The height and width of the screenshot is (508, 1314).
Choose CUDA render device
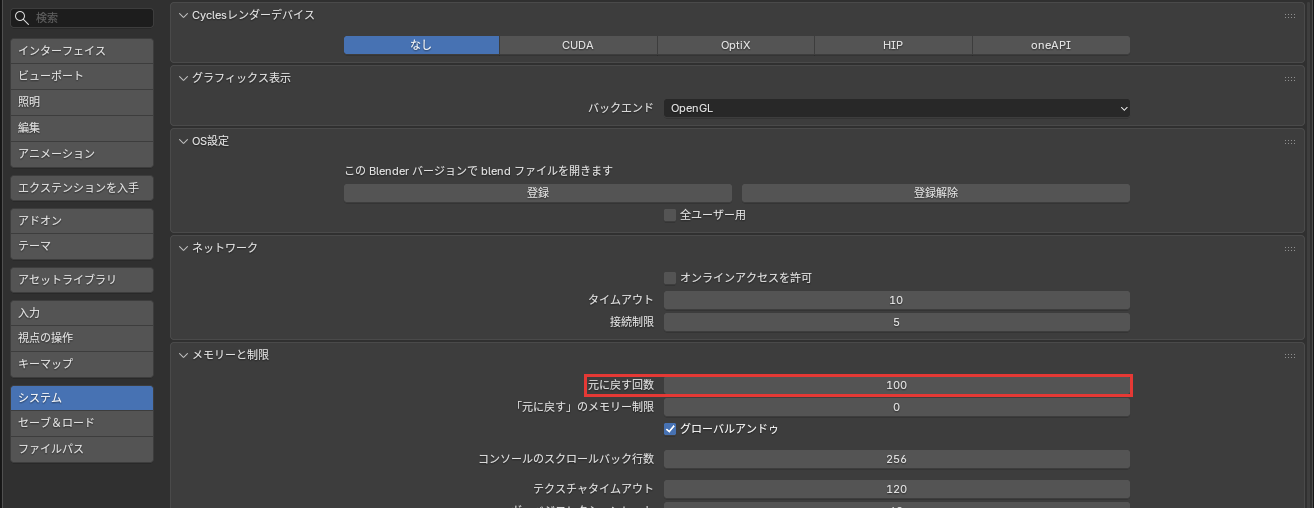pyautogui.click(x=578, y=45)
